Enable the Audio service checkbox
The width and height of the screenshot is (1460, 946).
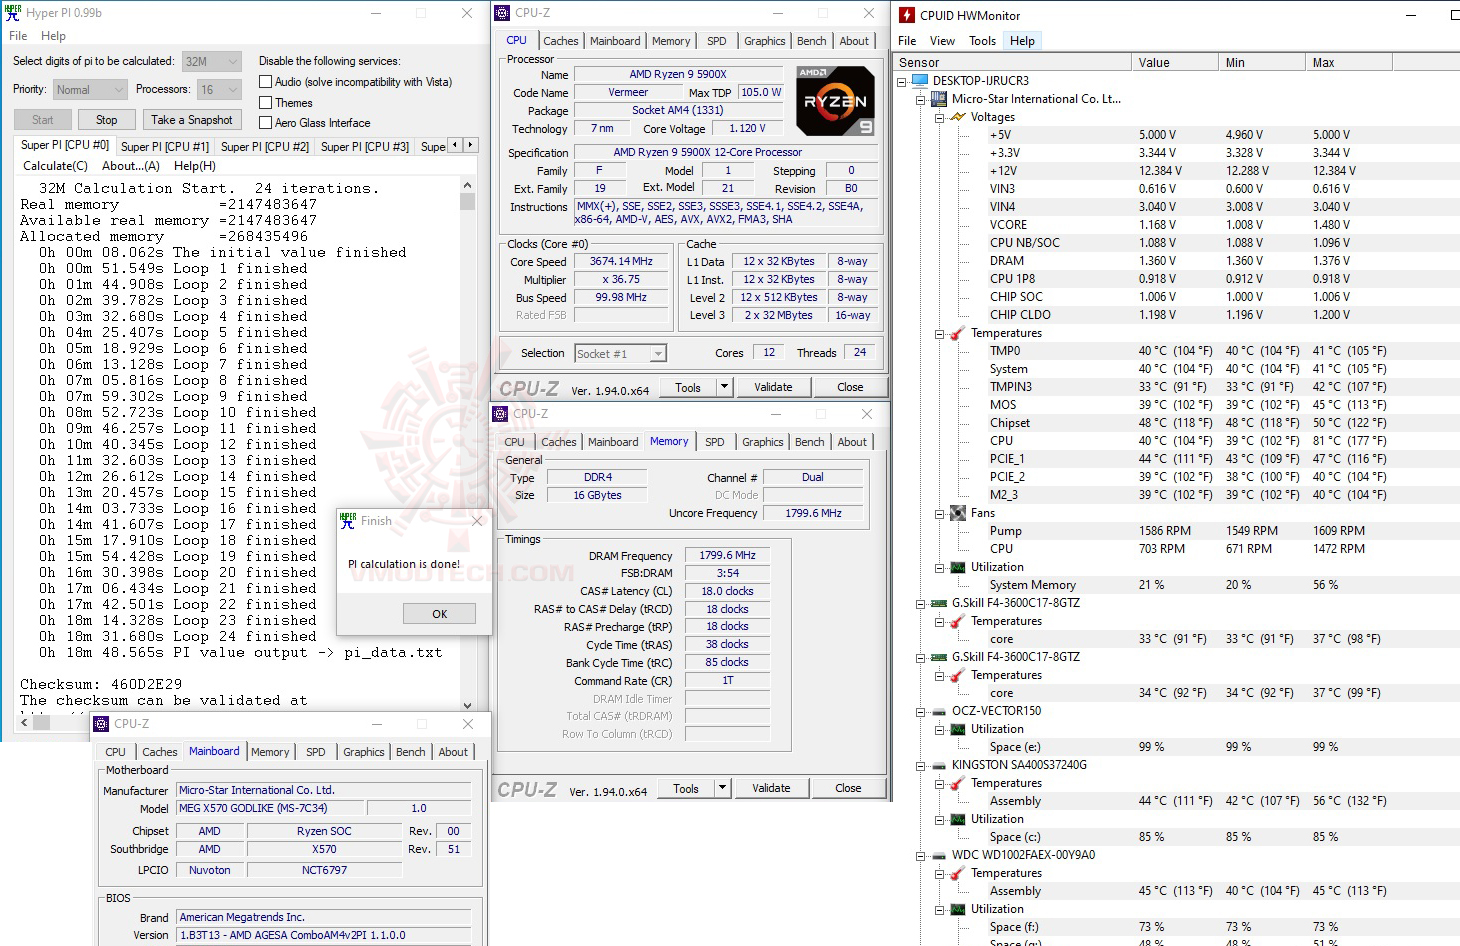point(265,82)
